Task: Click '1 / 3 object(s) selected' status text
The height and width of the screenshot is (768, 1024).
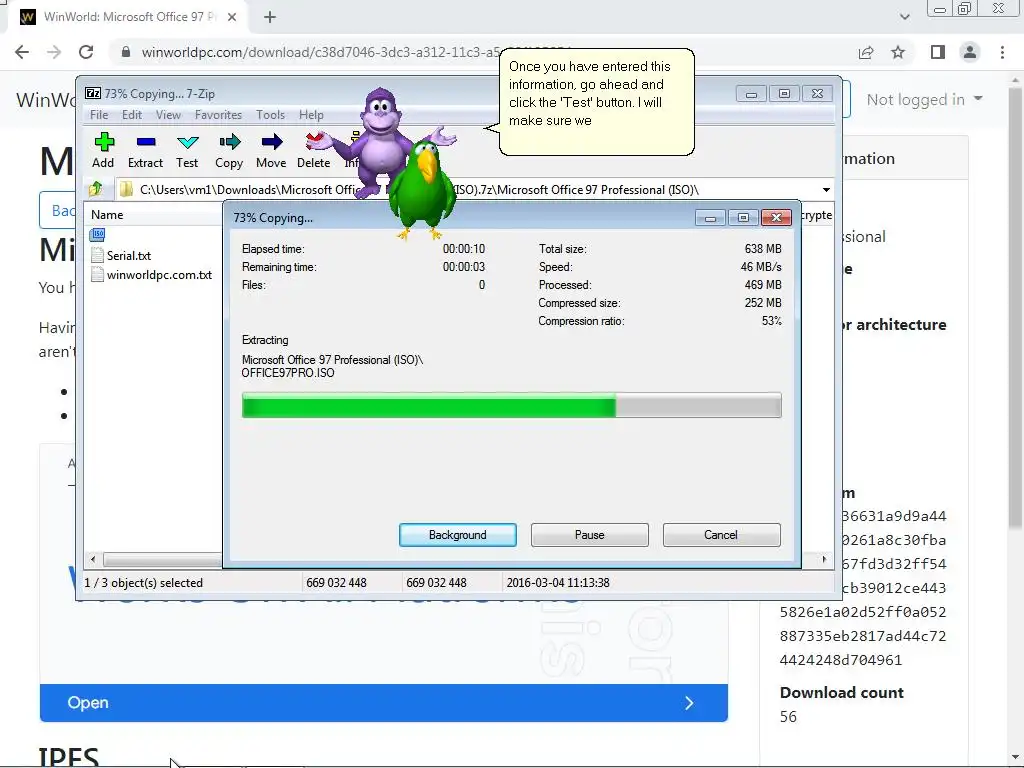Action: [x=144, y=583]
